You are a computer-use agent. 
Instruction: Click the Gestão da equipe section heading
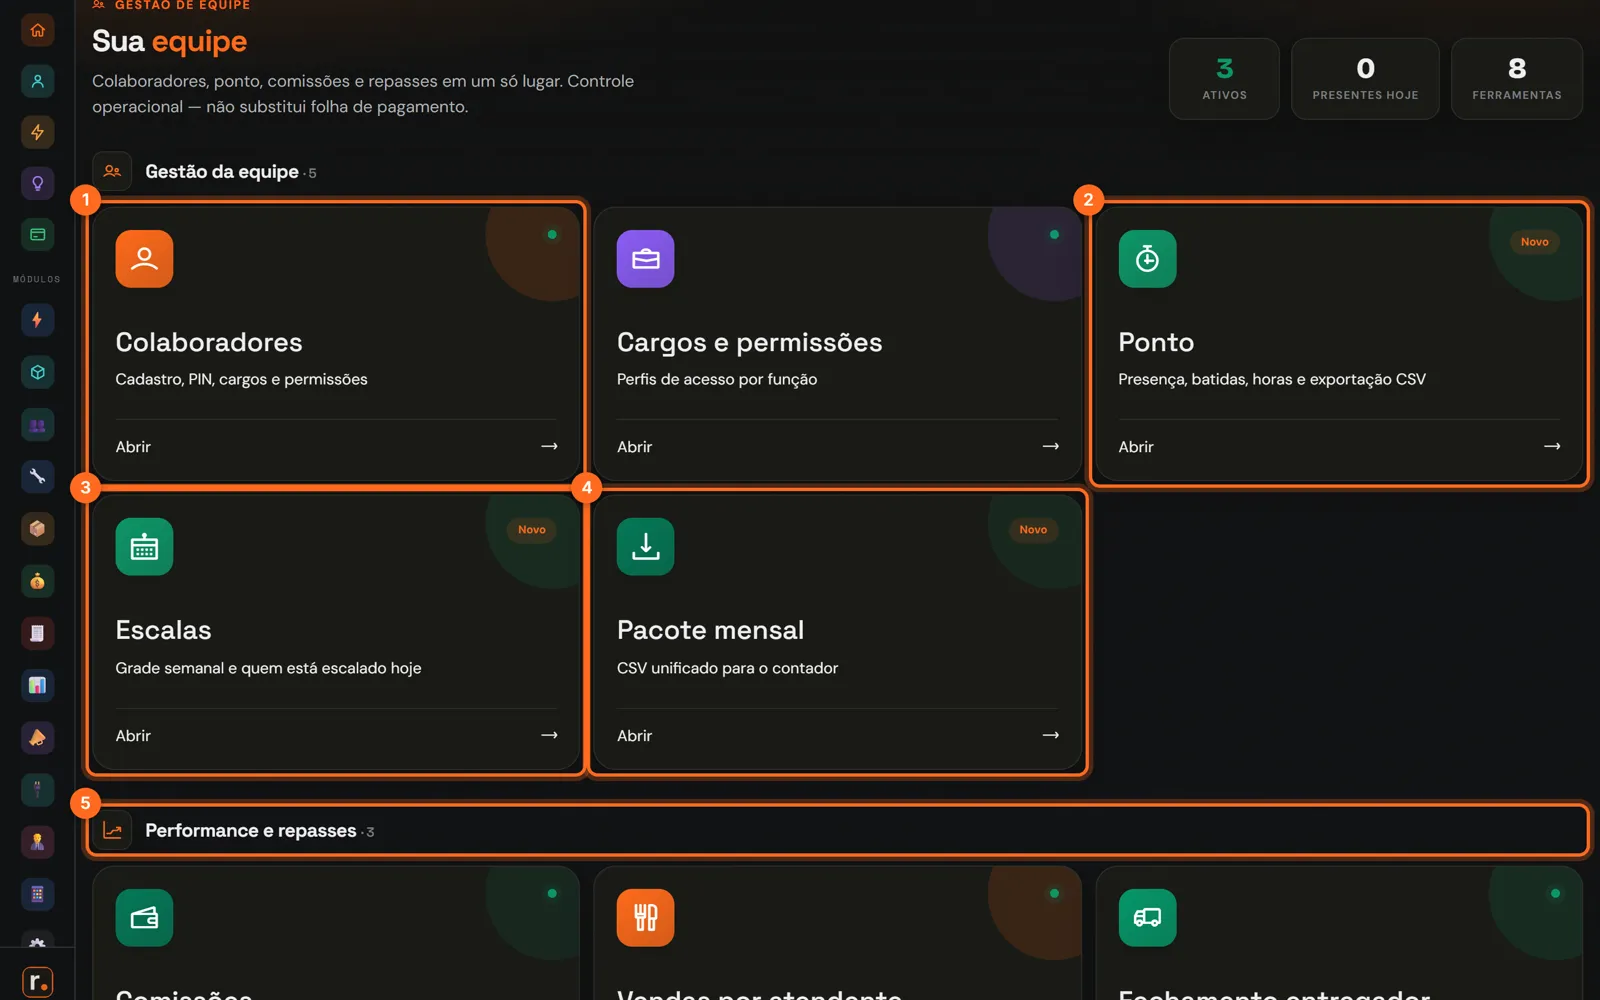(222, 172)
